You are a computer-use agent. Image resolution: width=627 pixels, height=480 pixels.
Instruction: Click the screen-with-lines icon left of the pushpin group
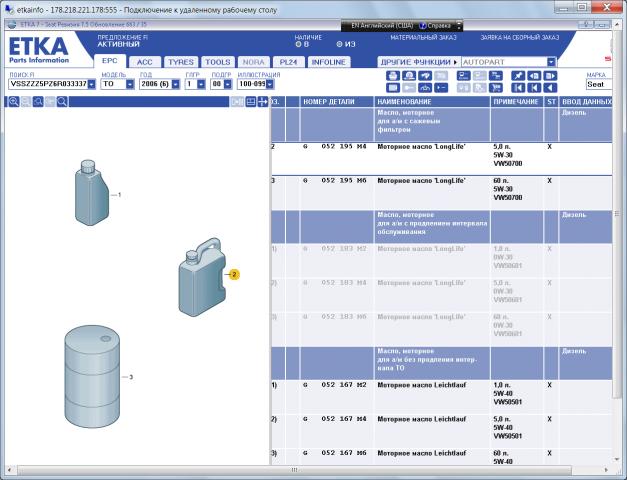(464, 76)
